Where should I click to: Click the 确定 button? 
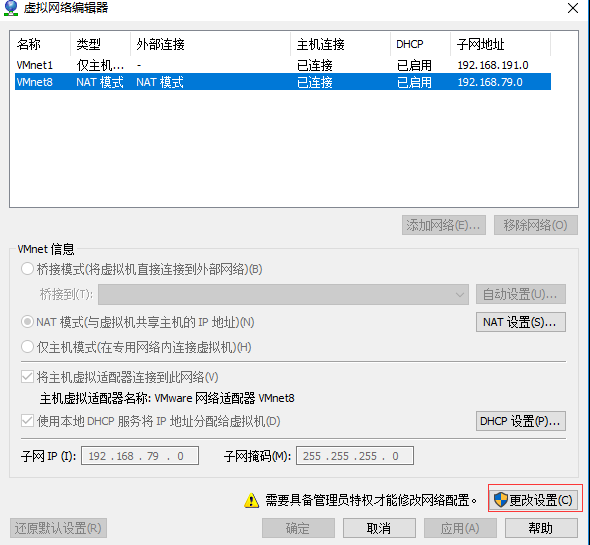pyautogui.click(x=298, y=528)
